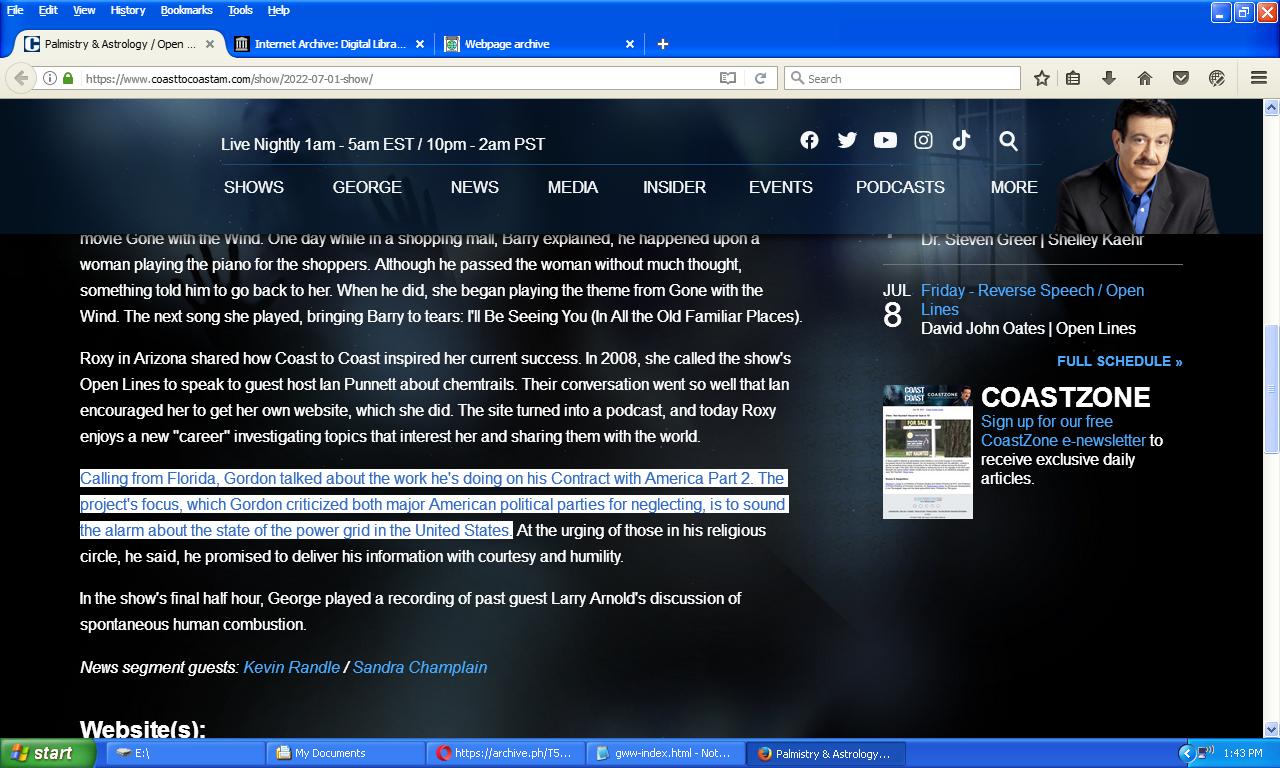This screenshot has width=1280, height=768.
Task: Click the page scrollbar up arrow
Action: 1272,106
